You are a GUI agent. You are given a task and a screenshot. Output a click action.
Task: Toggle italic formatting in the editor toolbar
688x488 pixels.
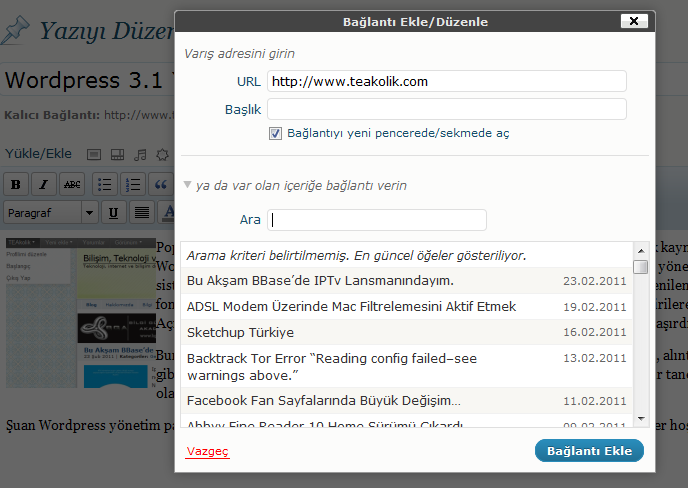pyautogui.click(x=44, y=184)
